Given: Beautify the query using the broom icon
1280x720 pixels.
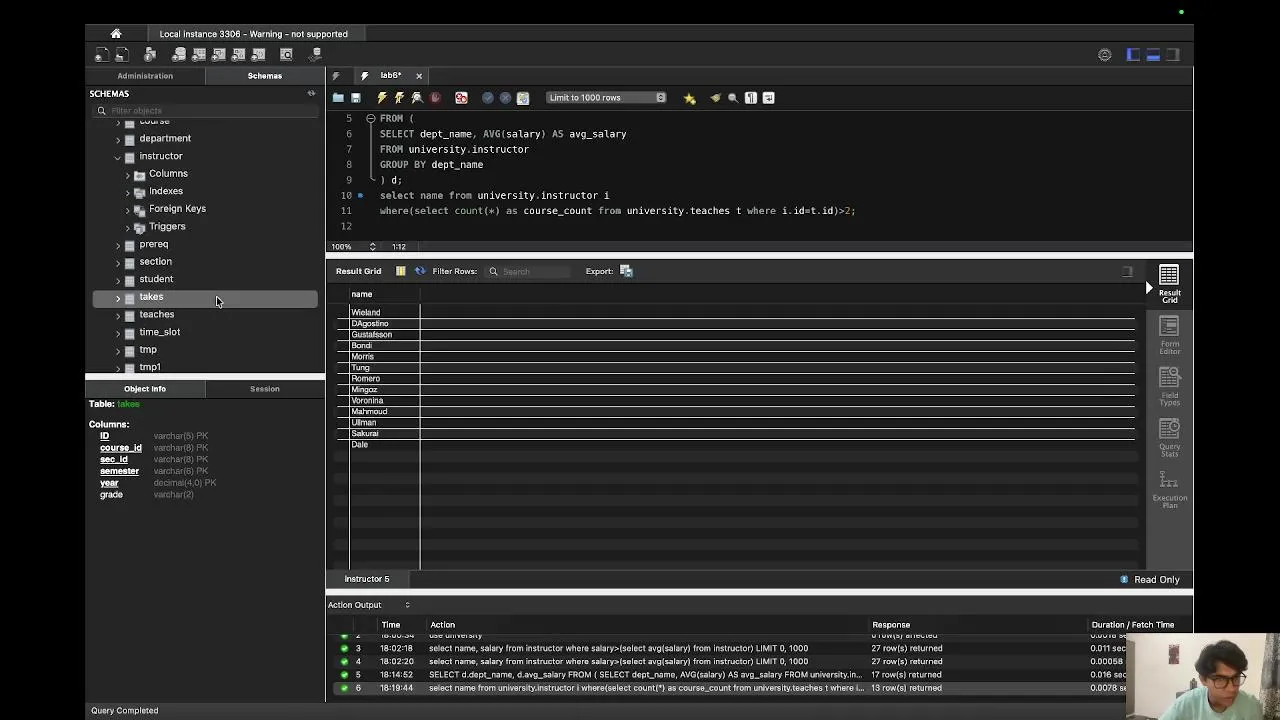Looking at the screenshot, I should (x=715, y=98).
